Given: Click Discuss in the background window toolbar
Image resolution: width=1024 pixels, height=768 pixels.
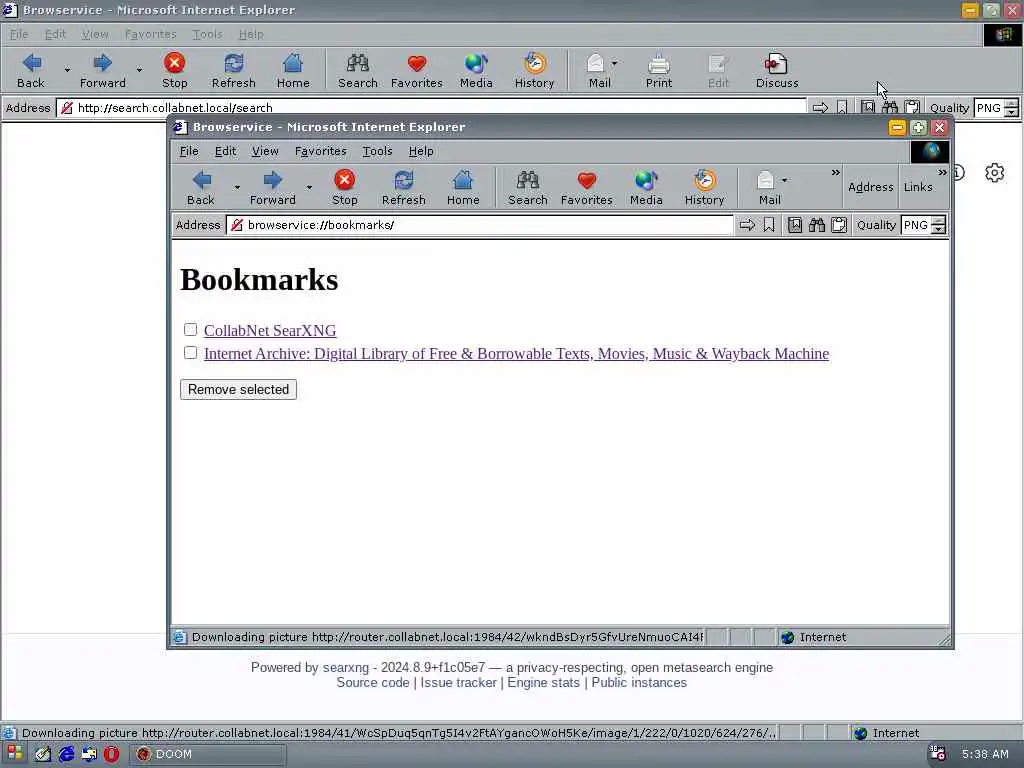Looking at the screenshot, I should [x=777, y=71].
